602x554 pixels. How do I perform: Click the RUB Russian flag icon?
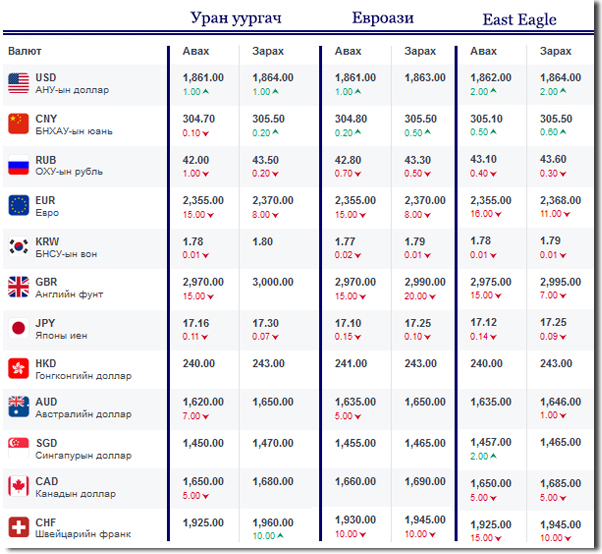(x=18, y=166)
